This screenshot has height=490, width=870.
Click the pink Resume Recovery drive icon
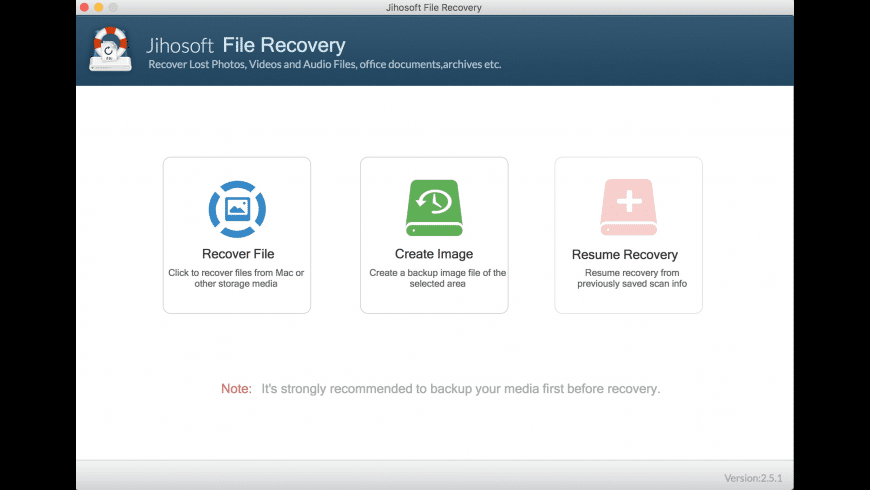click(629, 207)
